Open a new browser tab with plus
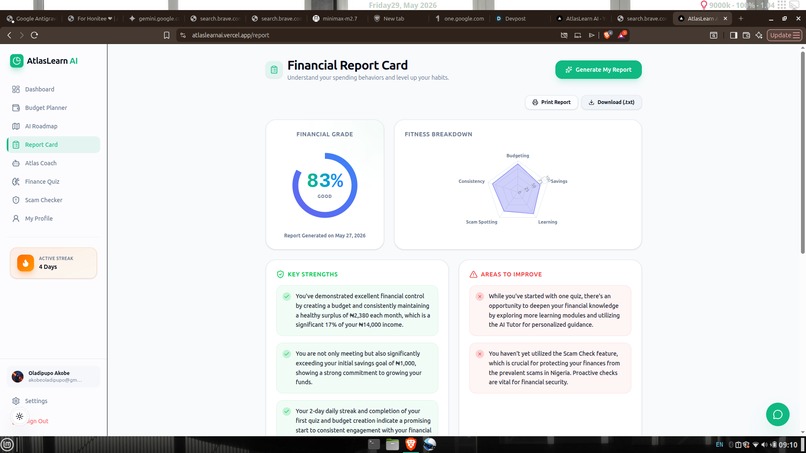 click(741, 19)
